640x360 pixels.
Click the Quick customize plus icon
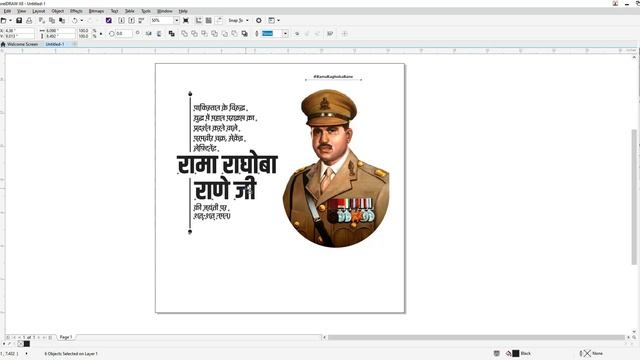344,33
